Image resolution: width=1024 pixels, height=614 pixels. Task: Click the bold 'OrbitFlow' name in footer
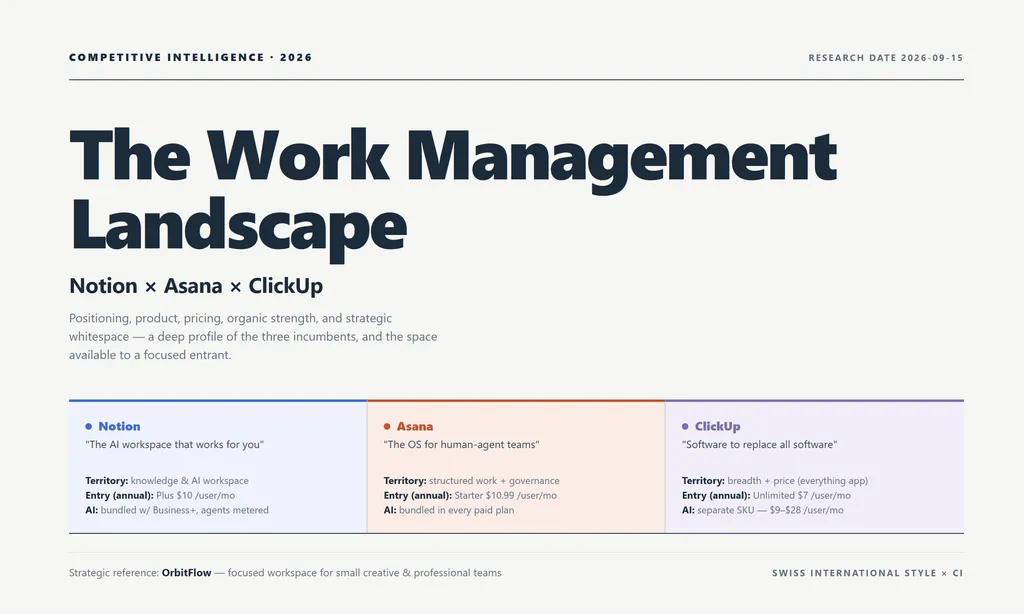point(186,573)
